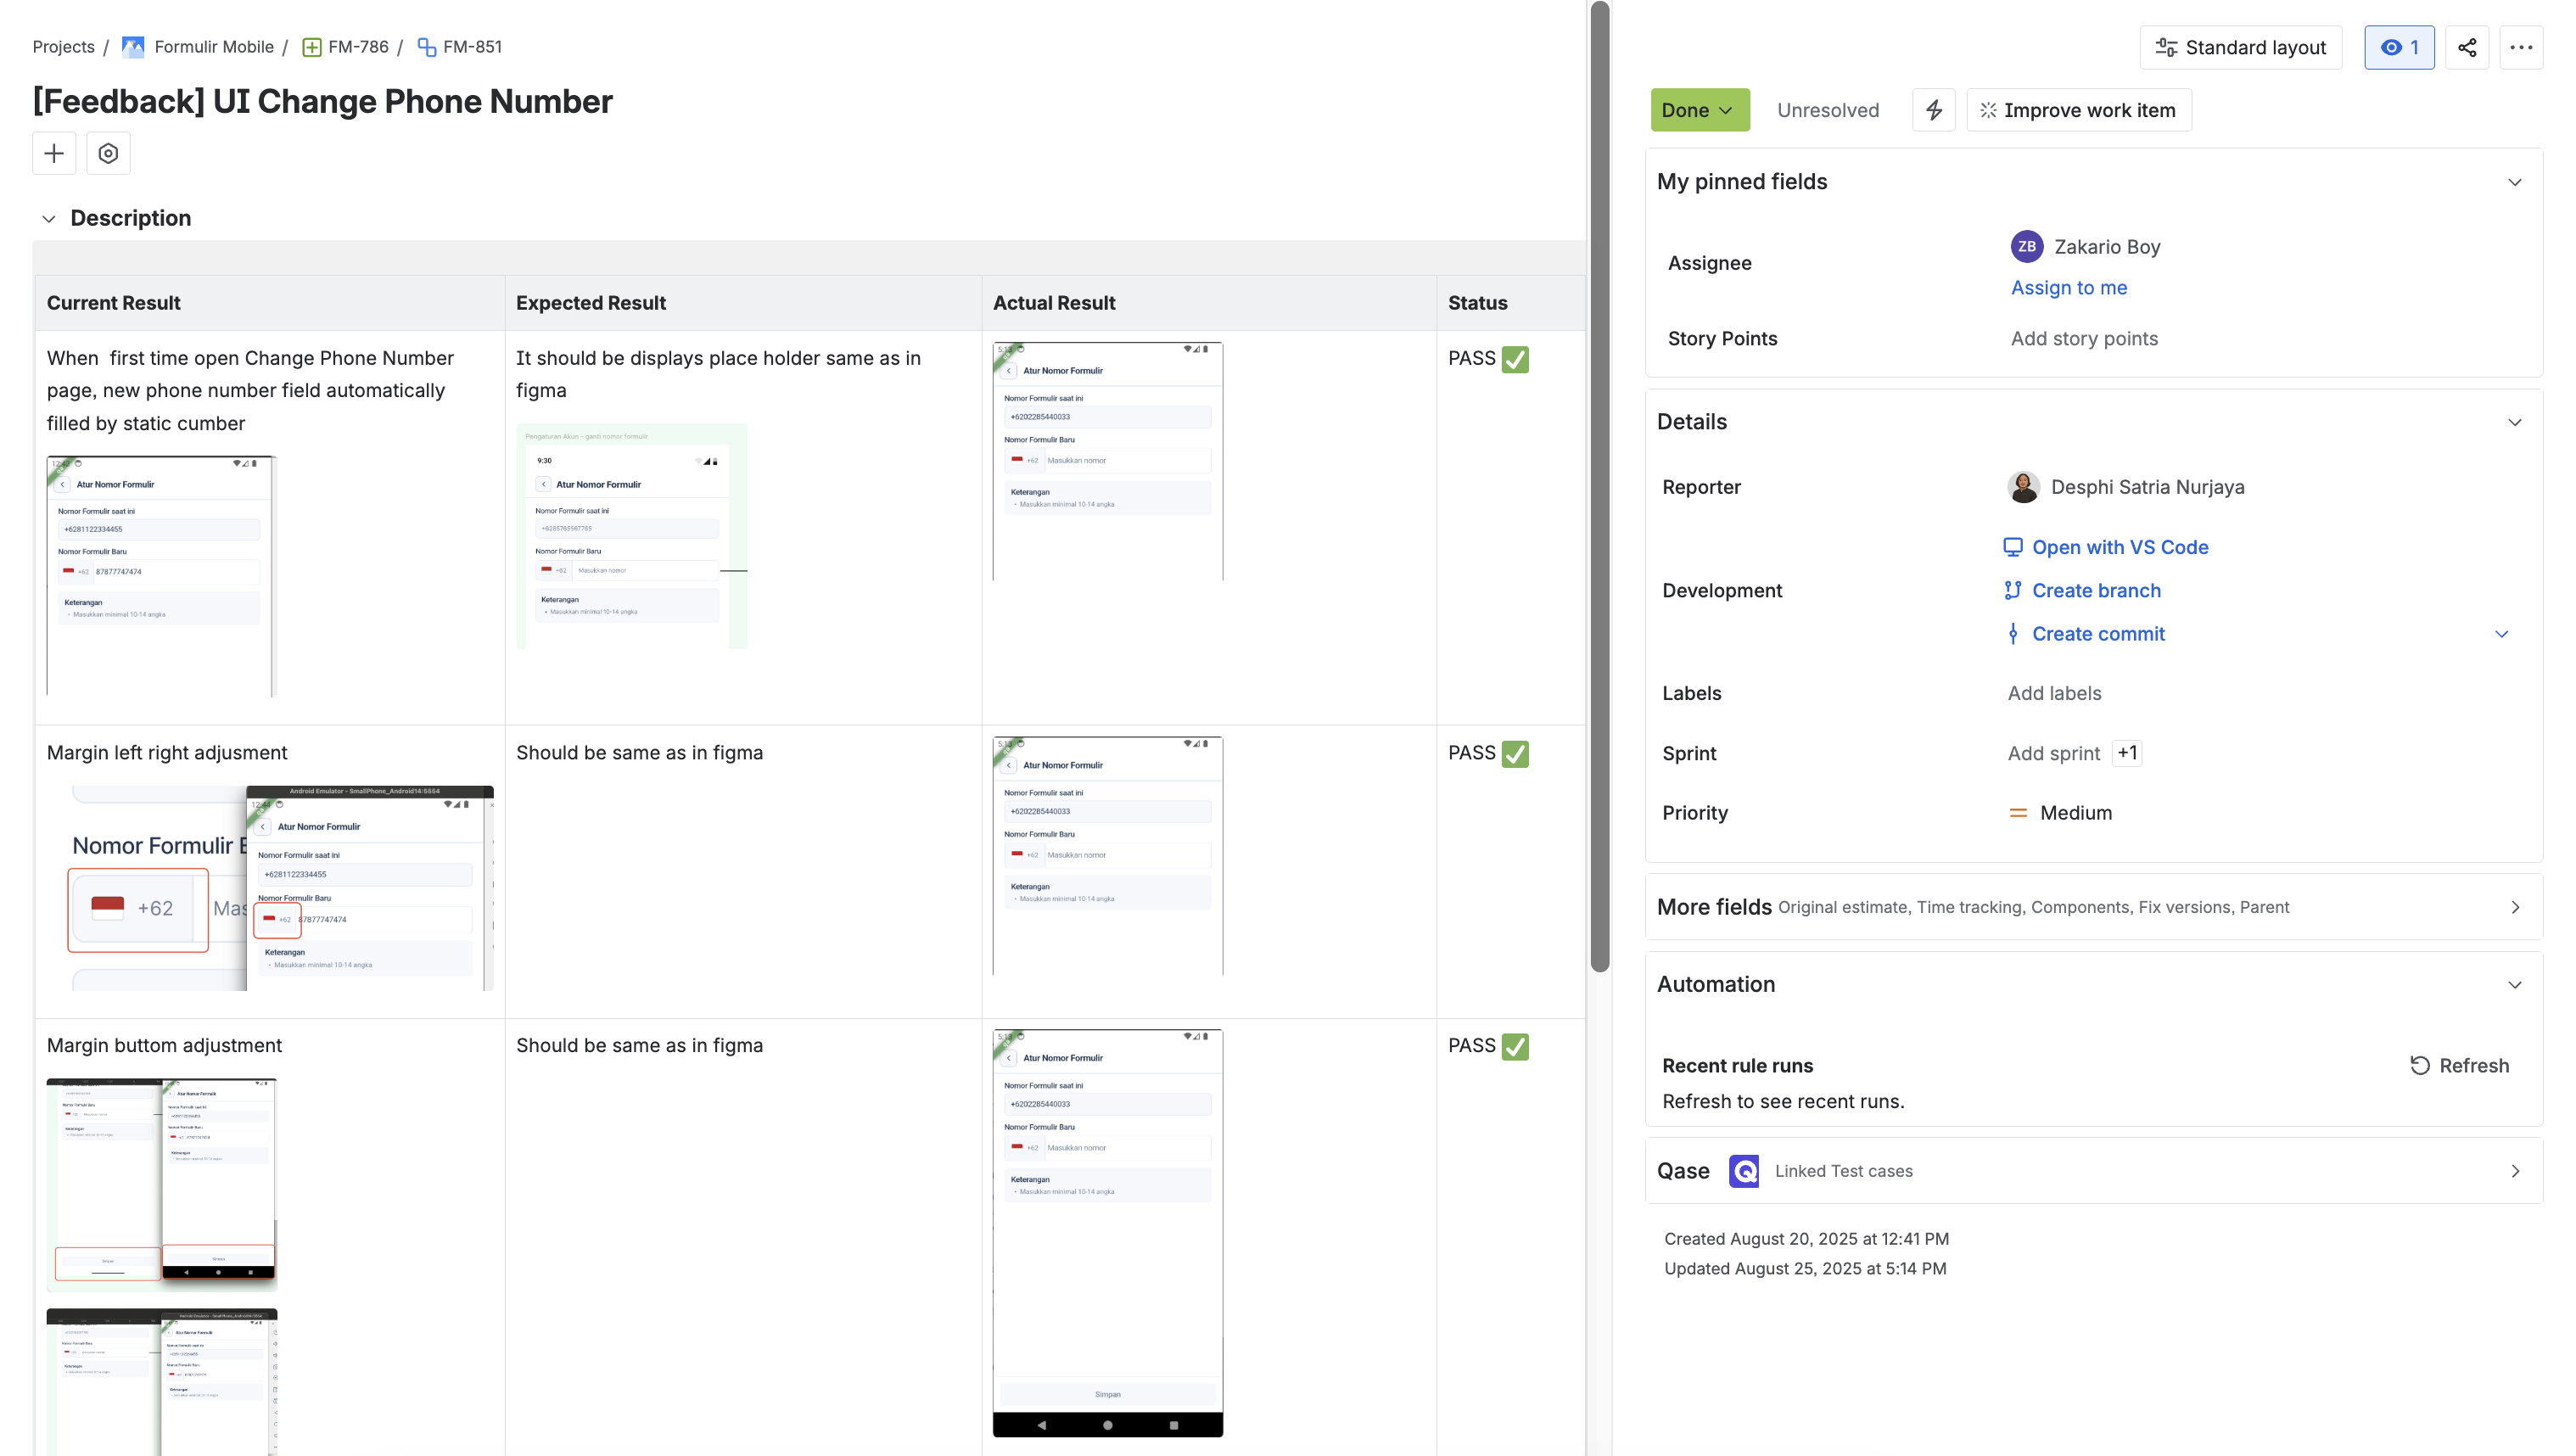The height and width of the screenshot is (1456, 2576).
Task: Go to Projects breadcrumb
Action: coord(64,47)
